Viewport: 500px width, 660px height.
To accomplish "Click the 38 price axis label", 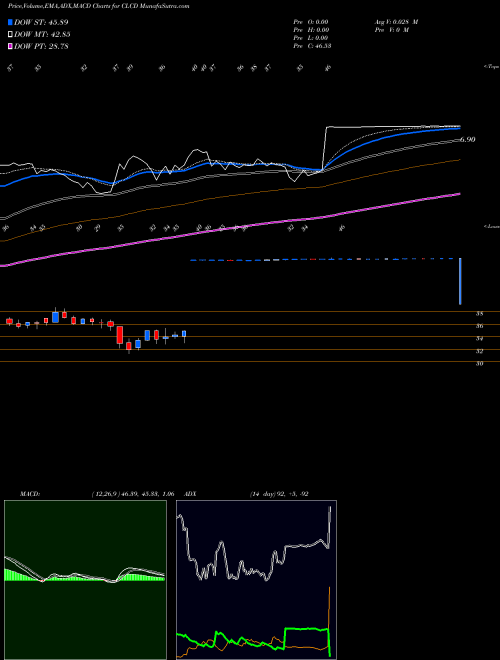I will click(479, 314).
